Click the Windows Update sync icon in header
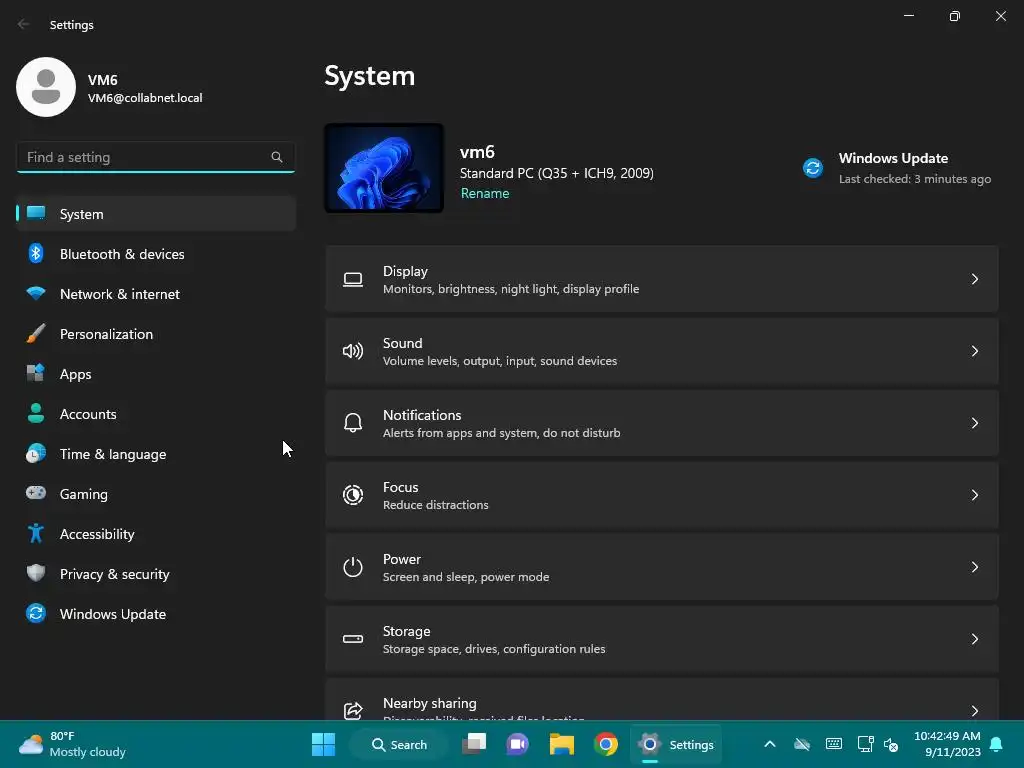The width and height of the screenshot is (1024, 768). point(813,168)
